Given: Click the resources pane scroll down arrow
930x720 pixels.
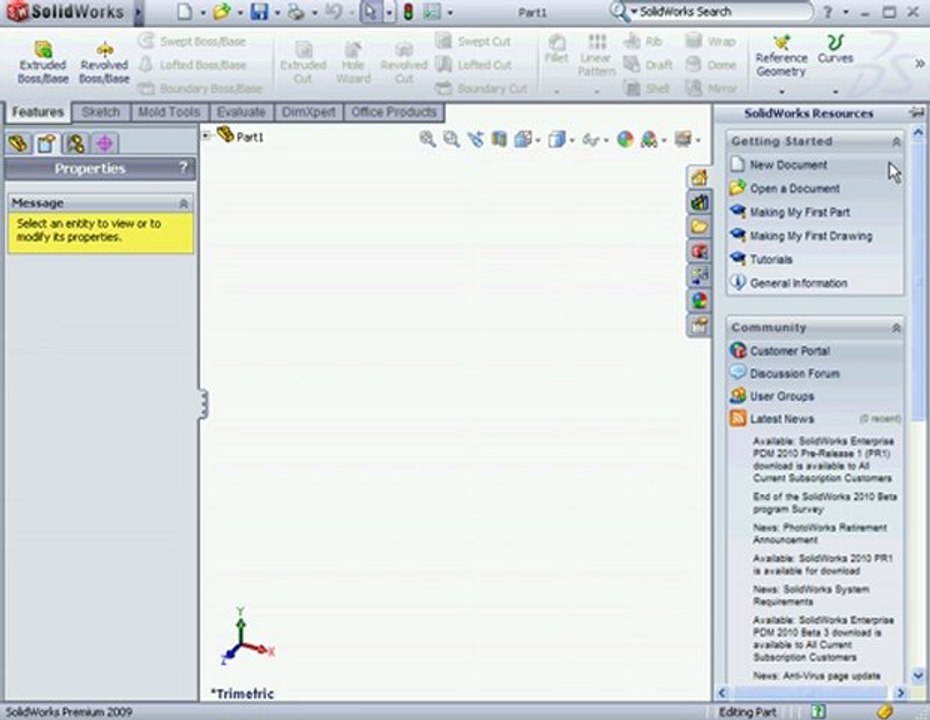Looking at the screenshot, I should tap(918, 675).
